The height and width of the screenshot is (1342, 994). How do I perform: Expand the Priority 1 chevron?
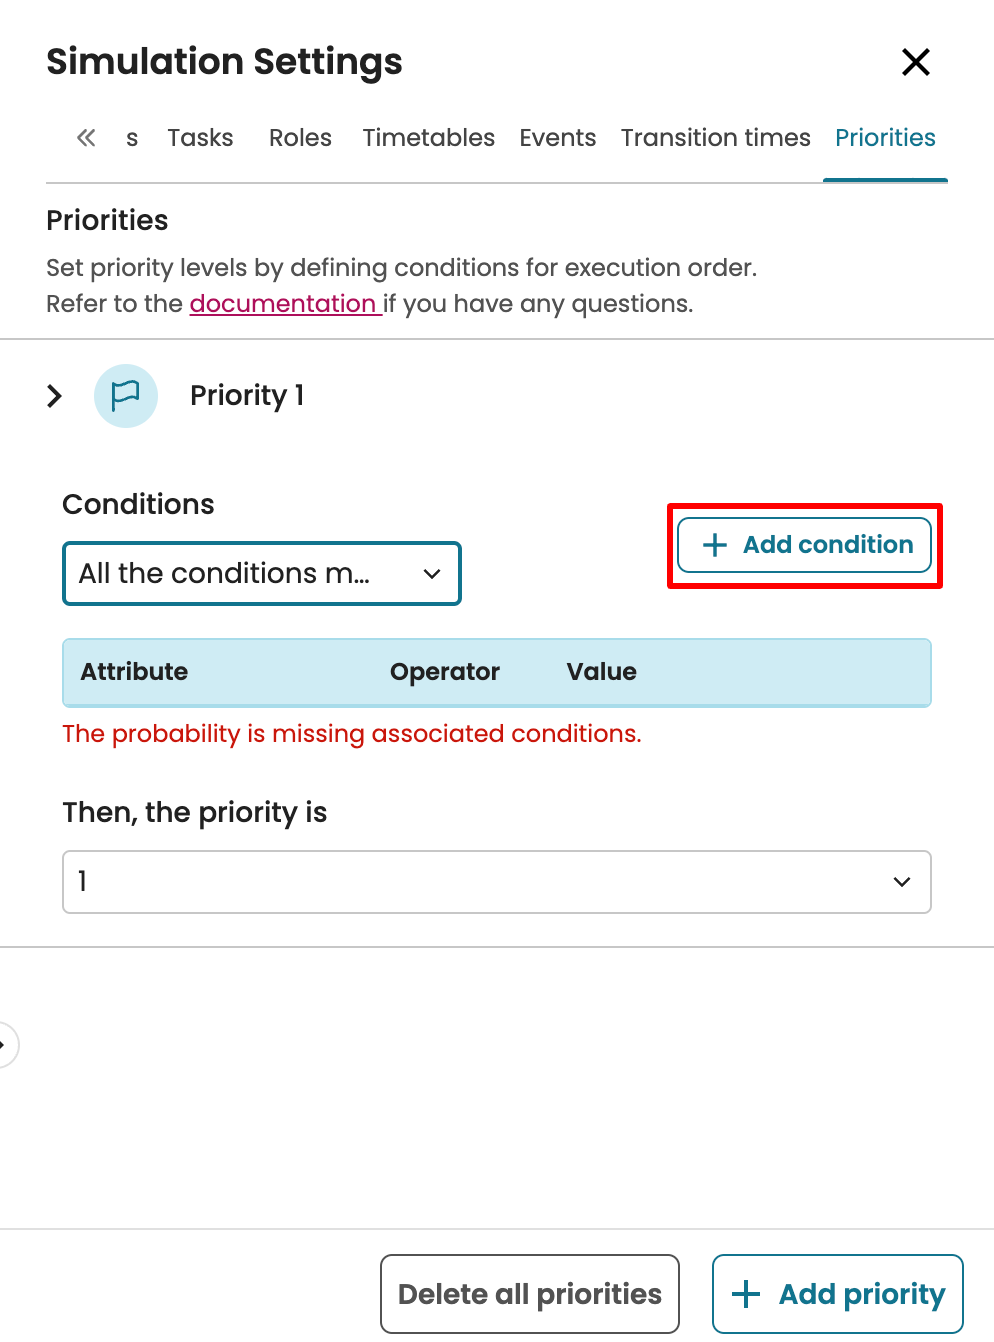point(55,396)
